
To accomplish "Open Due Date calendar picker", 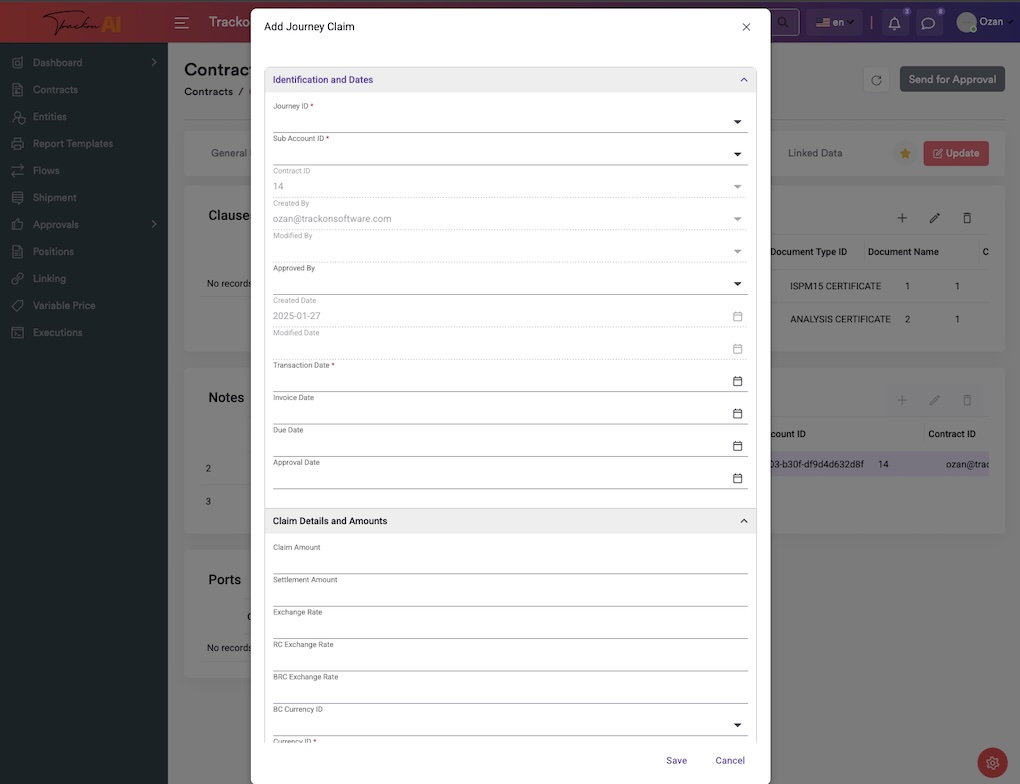I will pyautogui.click(x=738, y=446).
